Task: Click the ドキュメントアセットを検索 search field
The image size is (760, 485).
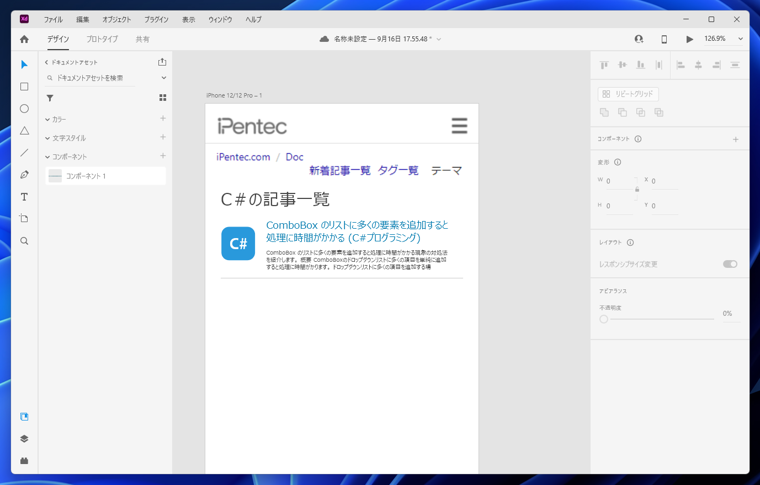Action: 90,78
